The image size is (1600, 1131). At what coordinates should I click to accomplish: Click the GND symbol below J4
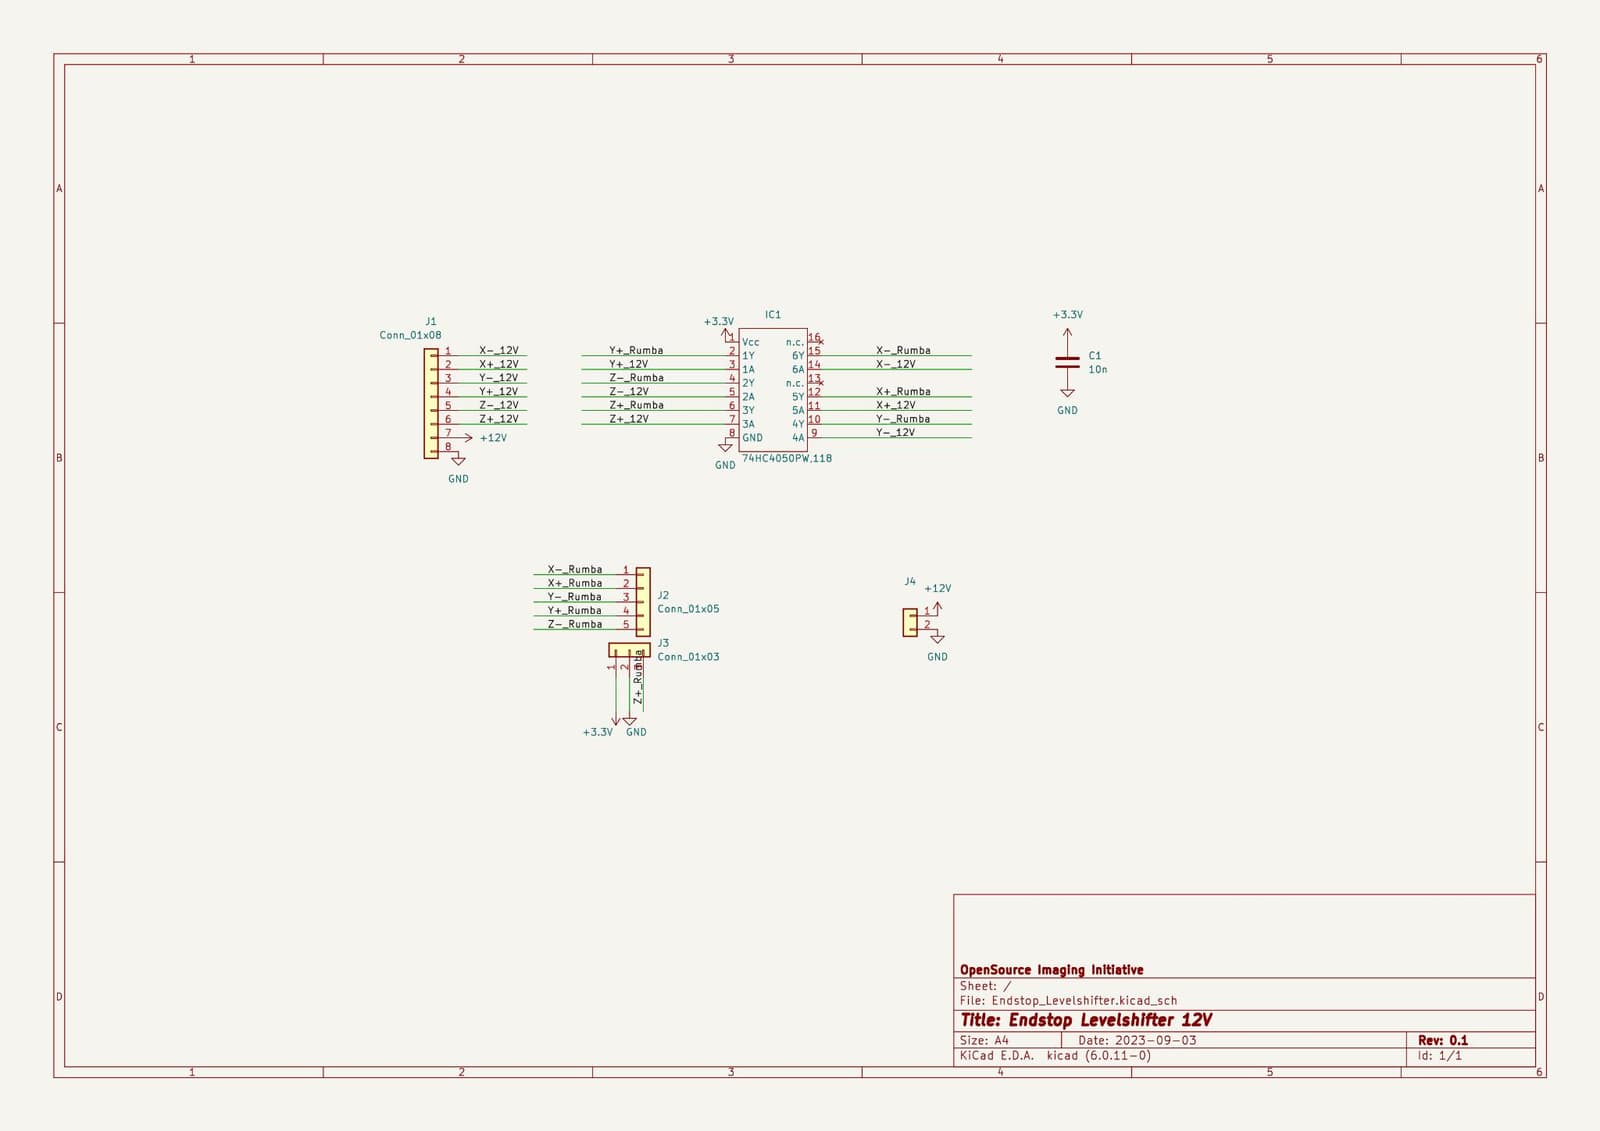click(937, 638)
